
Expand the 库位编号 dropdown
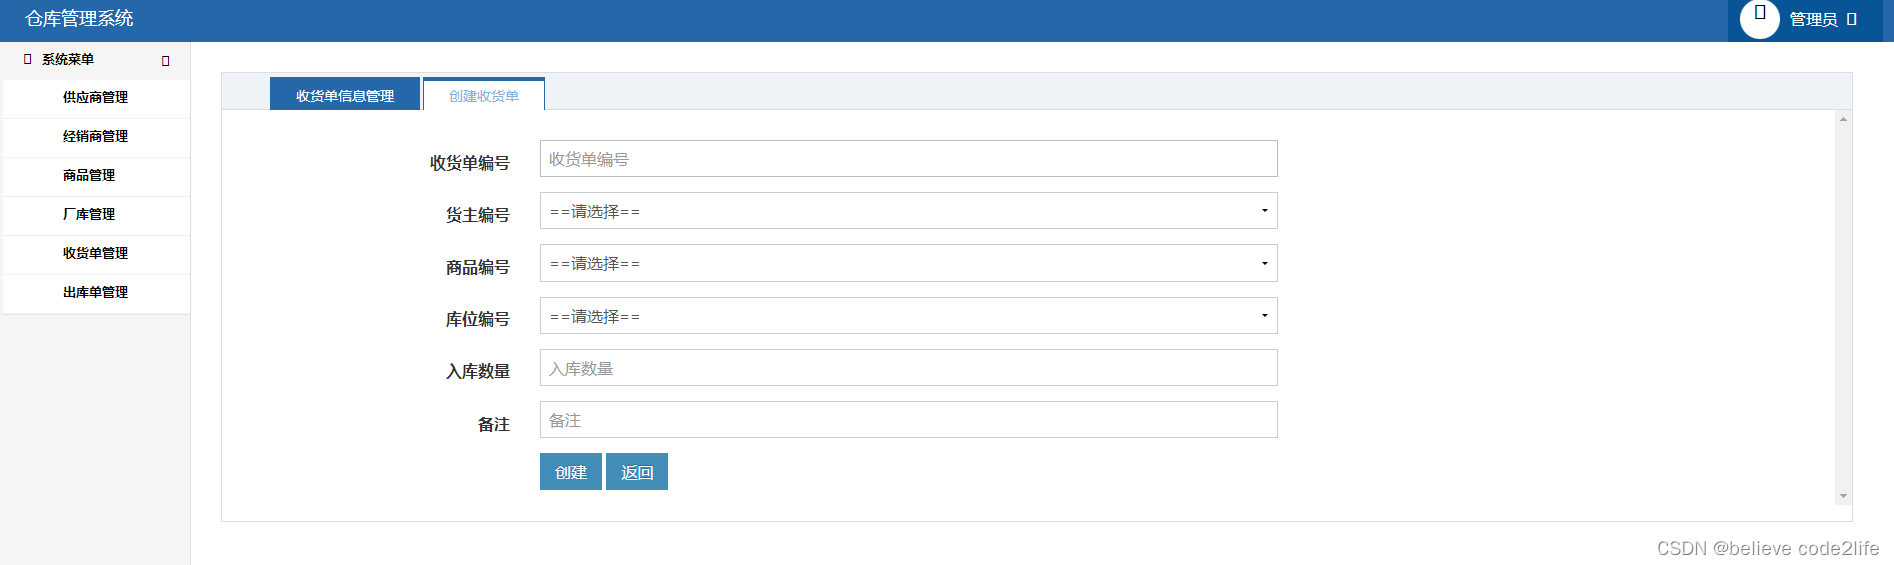[x=908, y=316]
